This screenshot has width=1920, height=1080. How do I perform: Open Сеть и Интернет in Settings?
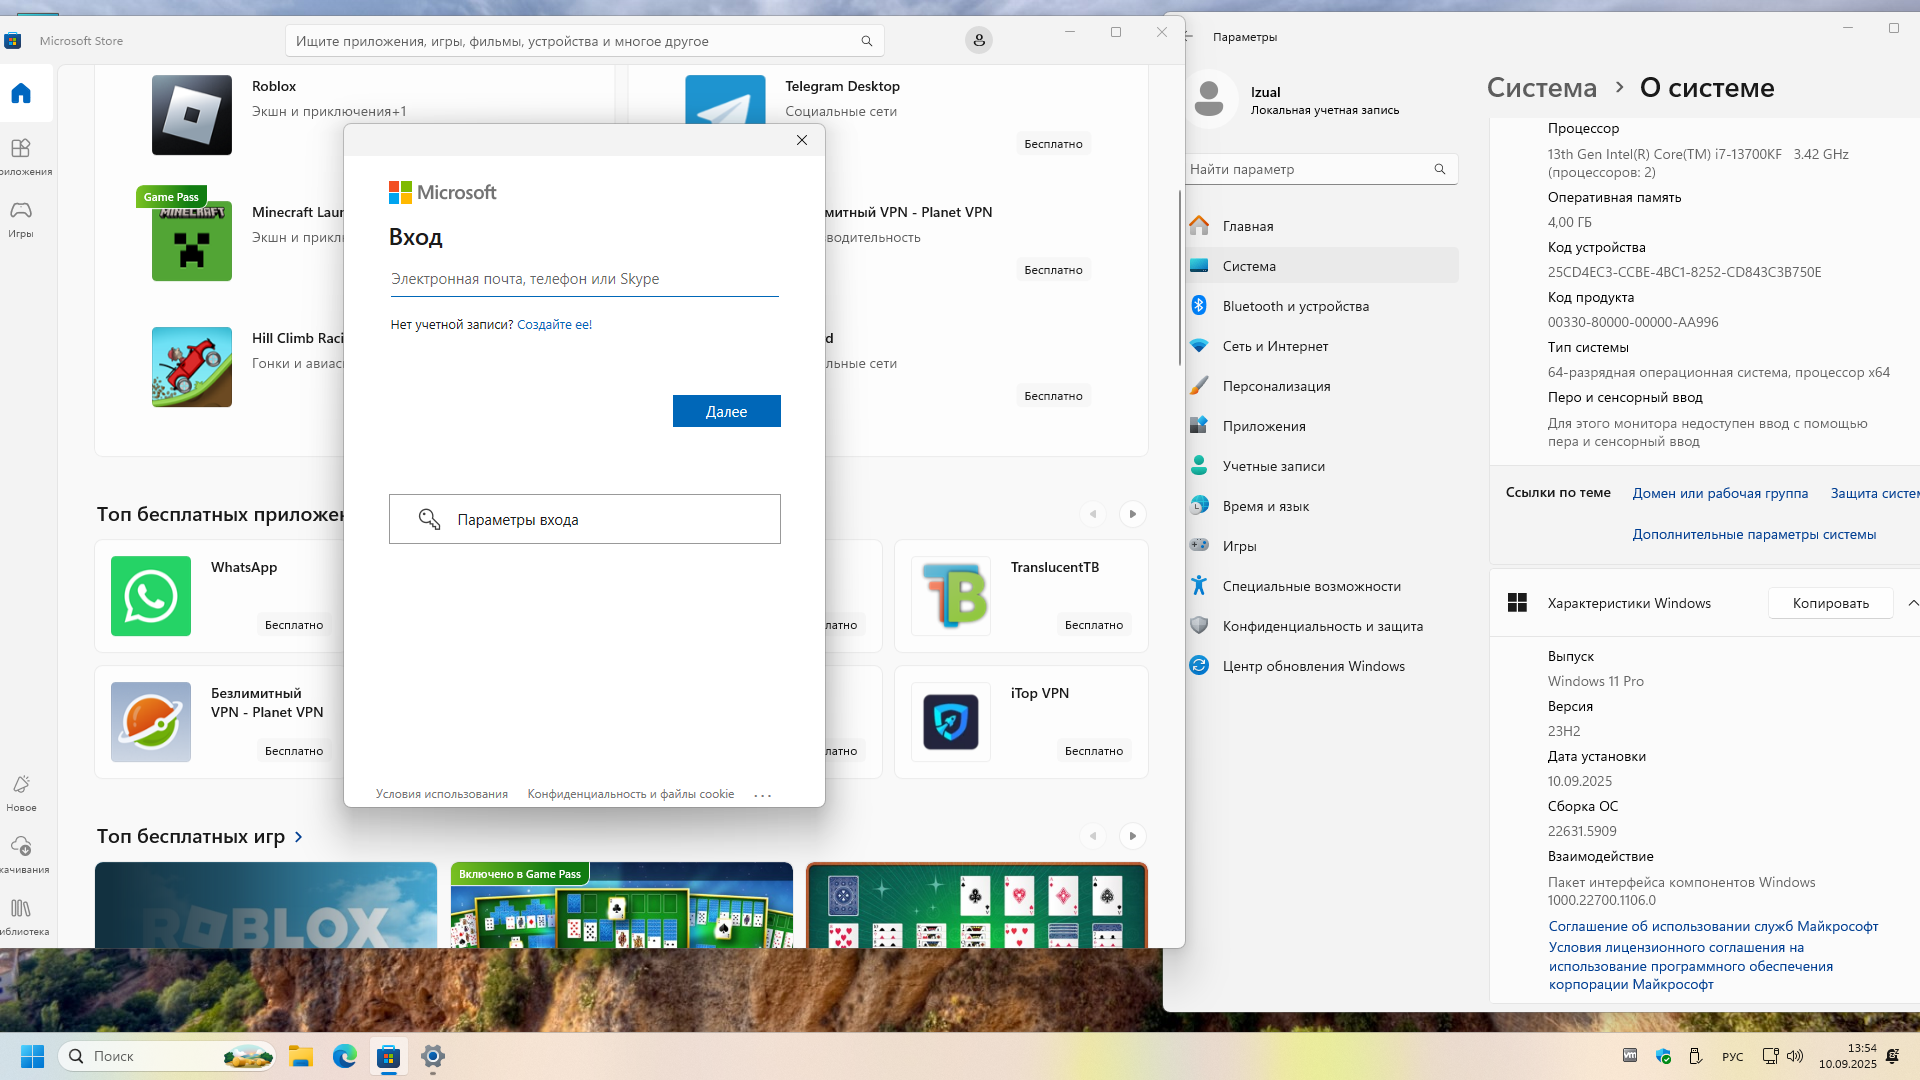[1320, 346]
